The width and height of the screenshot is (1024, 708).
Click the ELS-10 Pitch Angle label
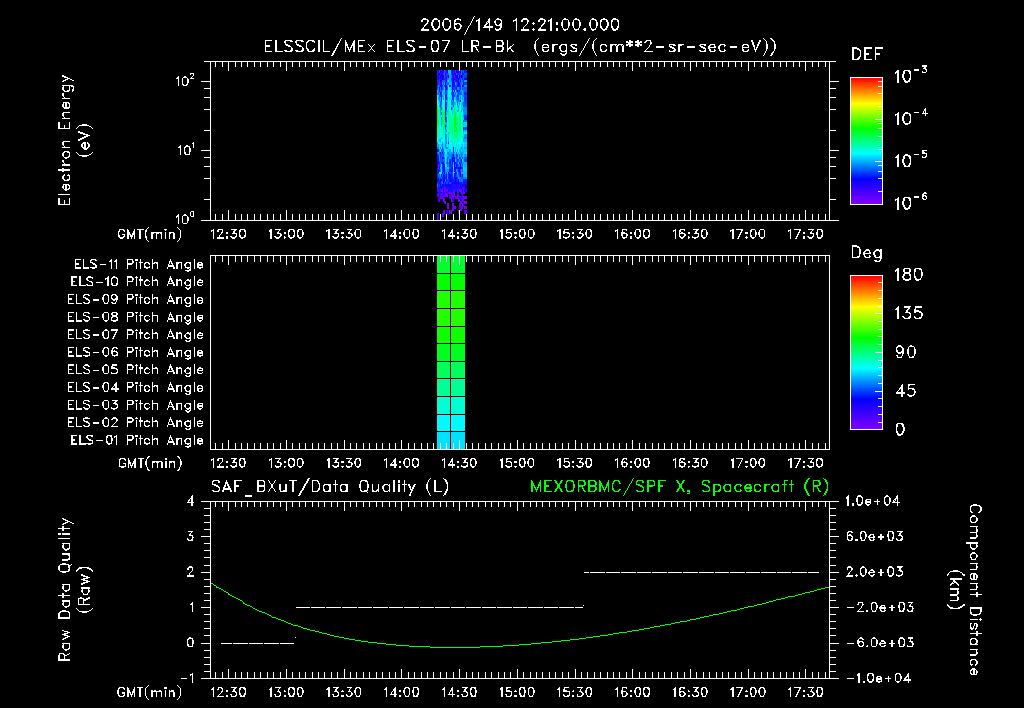[137, 282]
